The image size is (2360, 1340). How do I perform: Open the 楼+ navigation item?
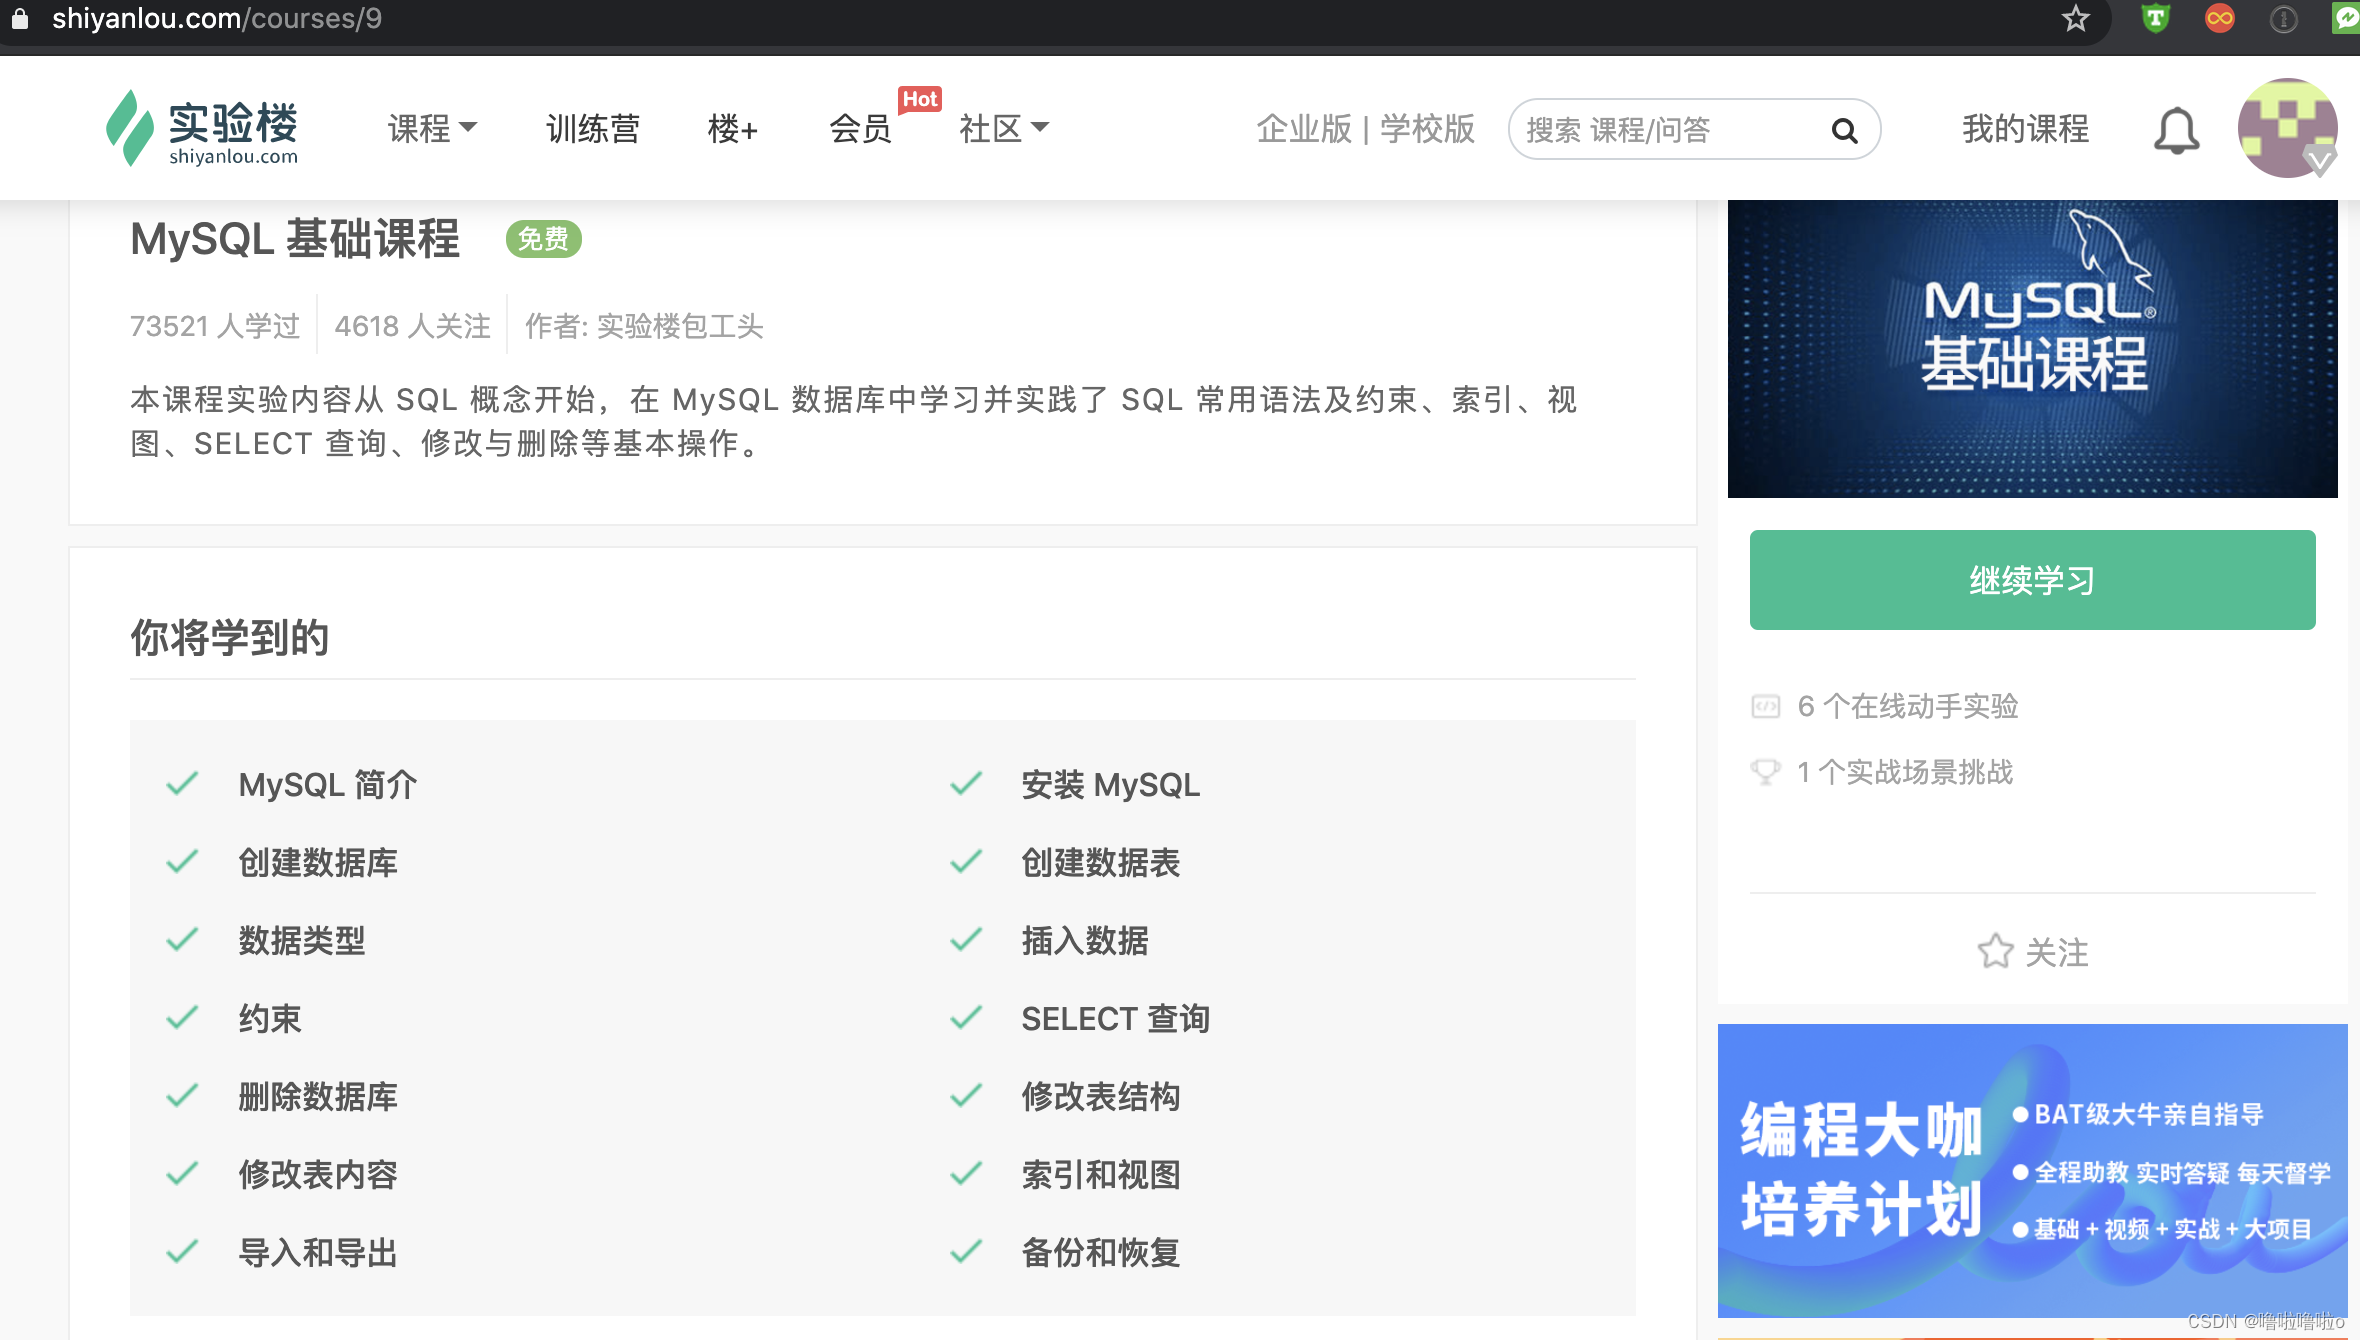(732, 129)
